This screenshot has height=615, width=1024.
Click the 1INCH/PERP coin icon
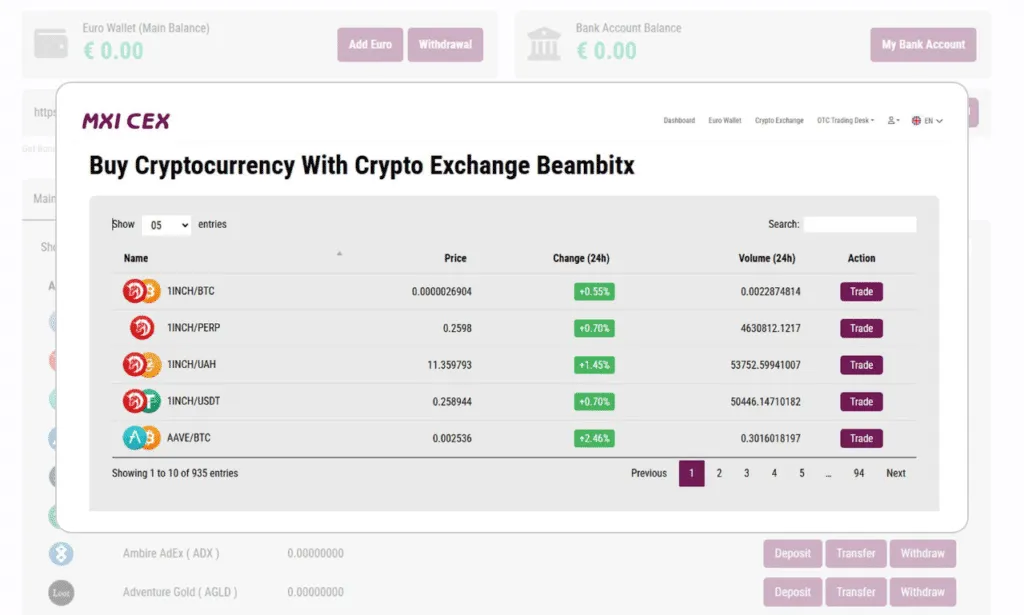[141, 328]
